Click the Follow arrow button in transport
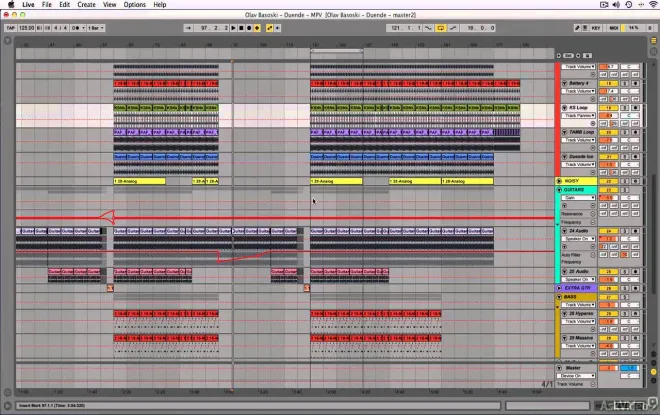Image resolution: width=660 pixels, height=415 pixels. pyautogui.click(x=188, y=28)
